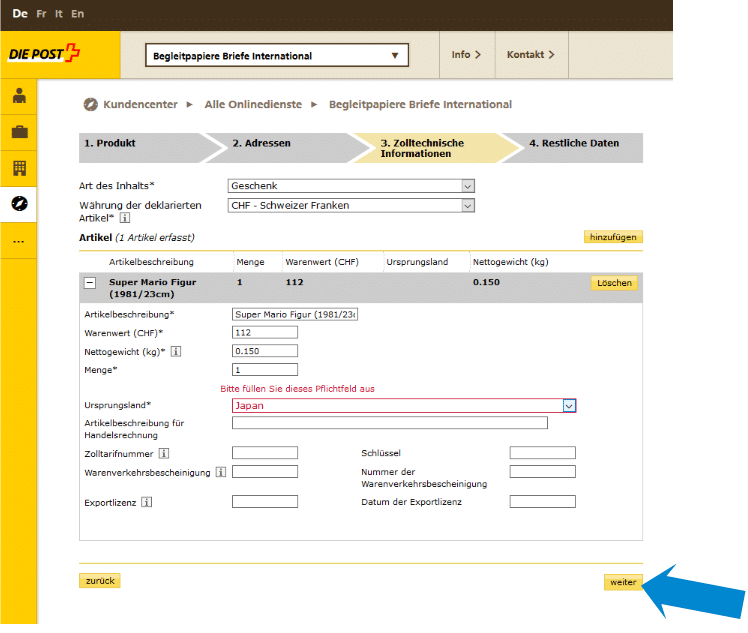This screenshot has width=748, height=633.
Task: Click the Warenwert (CHF) input field
Action: (265, 333)
